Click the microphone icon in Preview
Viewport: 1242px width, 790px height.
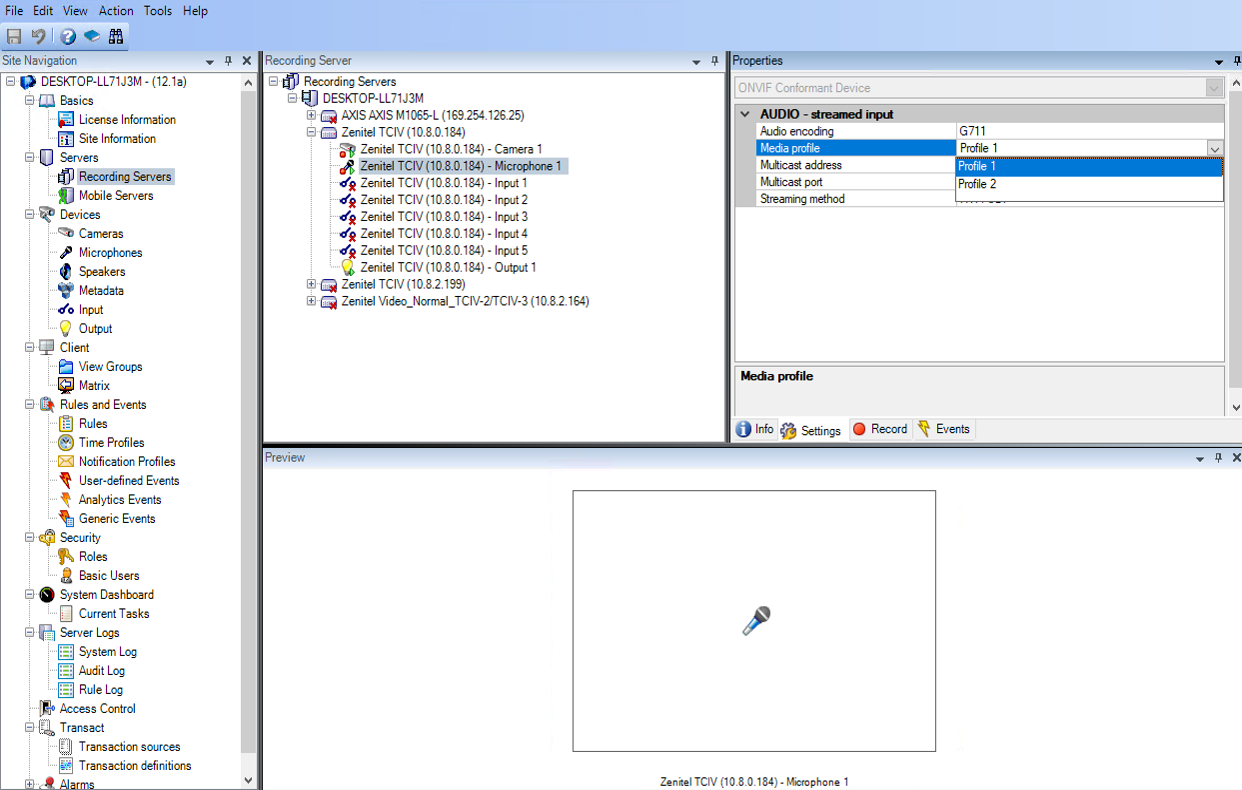[755, 621]
